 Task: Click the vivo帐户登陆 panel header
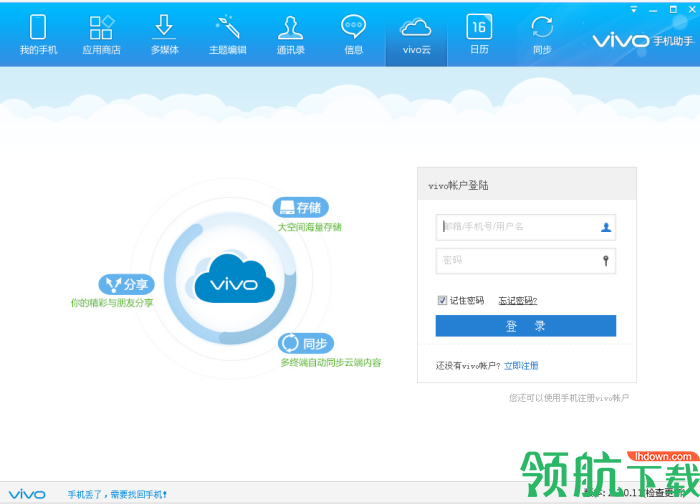[527, 184]
